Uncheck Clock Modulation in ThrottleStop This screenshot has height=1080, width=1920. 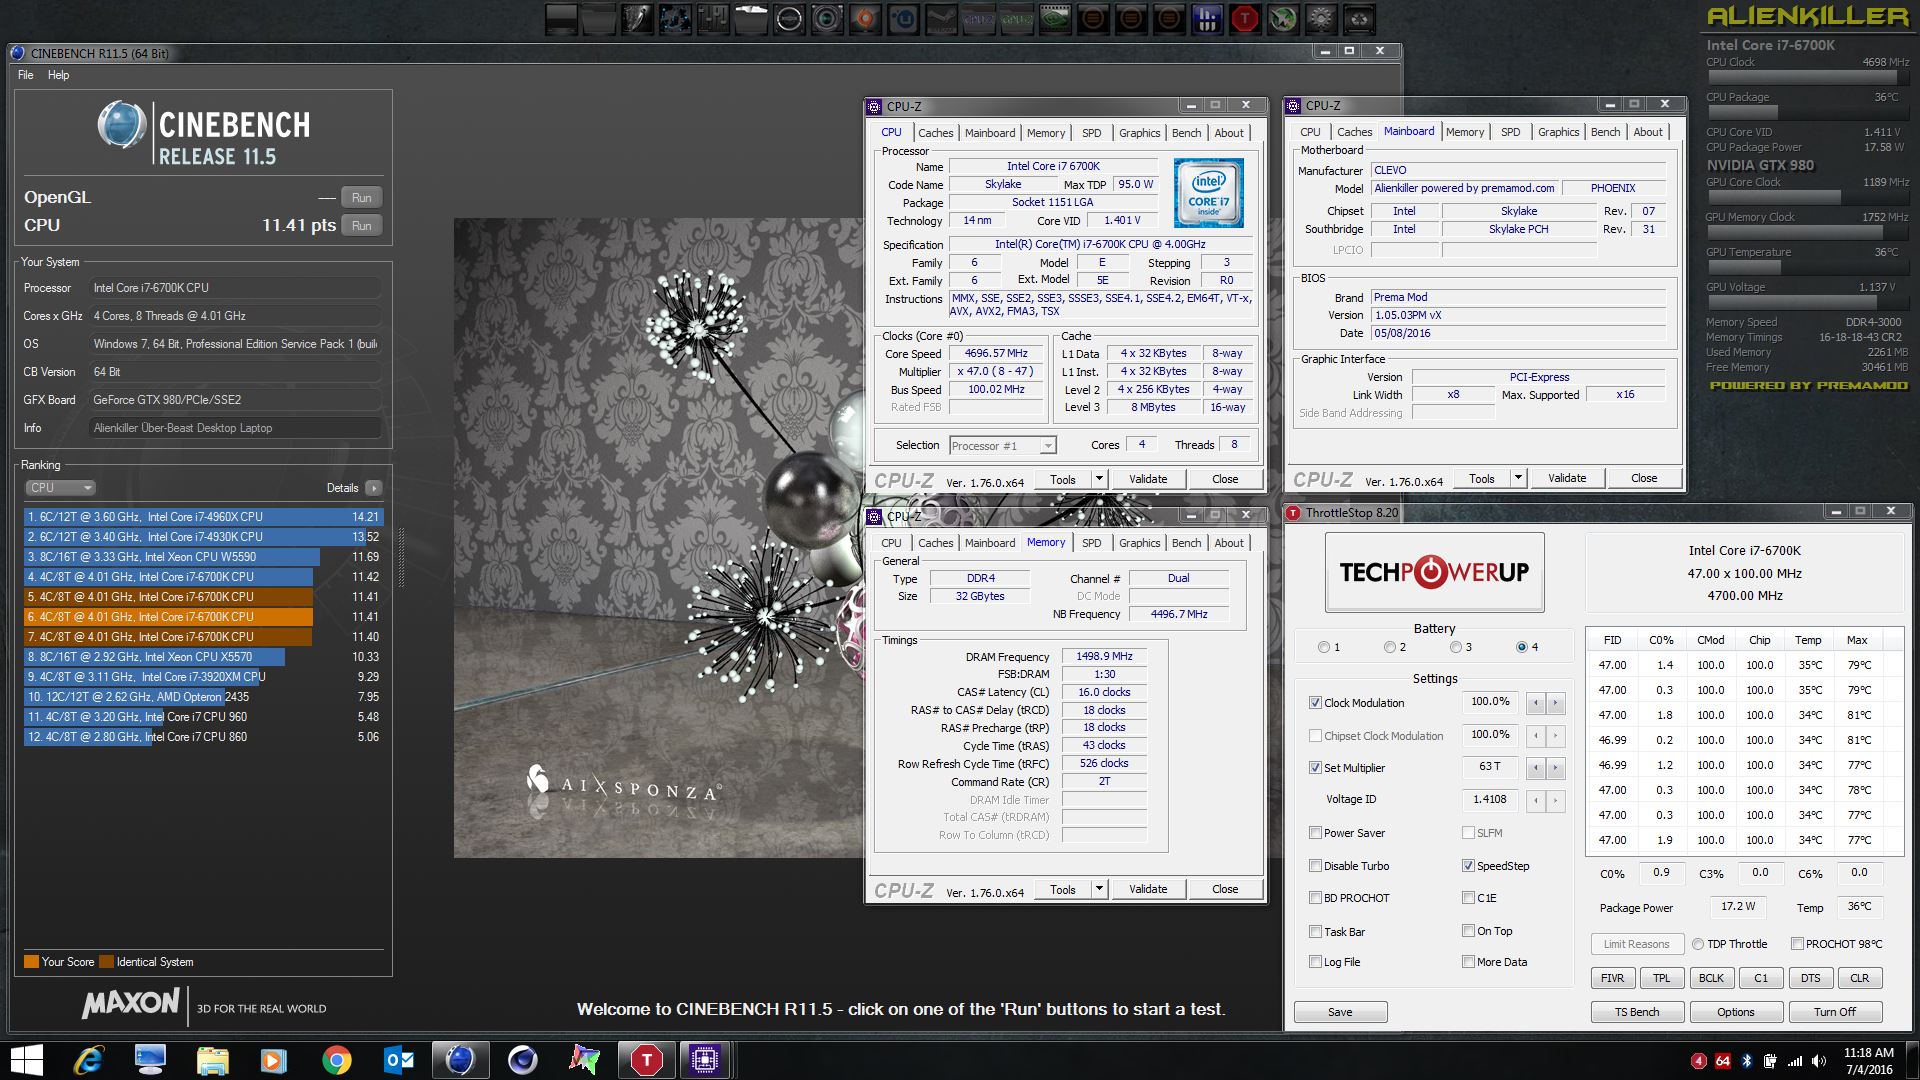click(1315, 703)
